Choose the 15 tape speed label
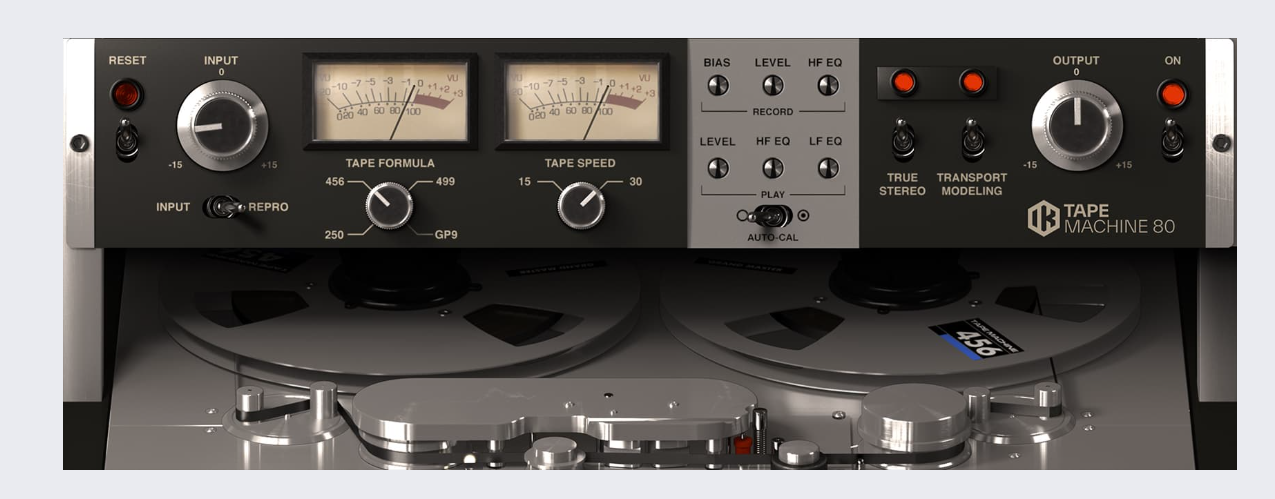Viewport: 1275px width, 499px height. click(525, 181)
